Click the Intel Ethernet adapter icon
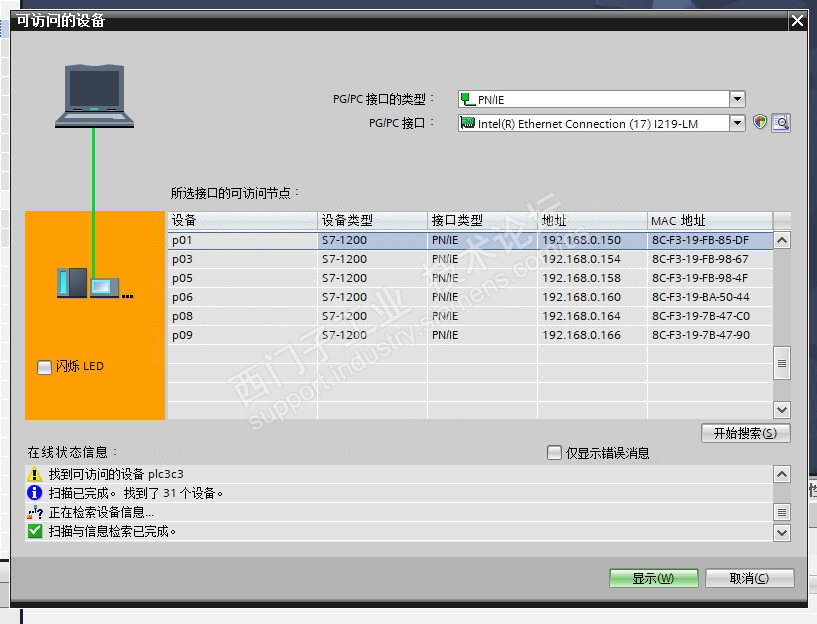Image resolution: width=817 pixels, height=624 pixels. coord(467,123)
